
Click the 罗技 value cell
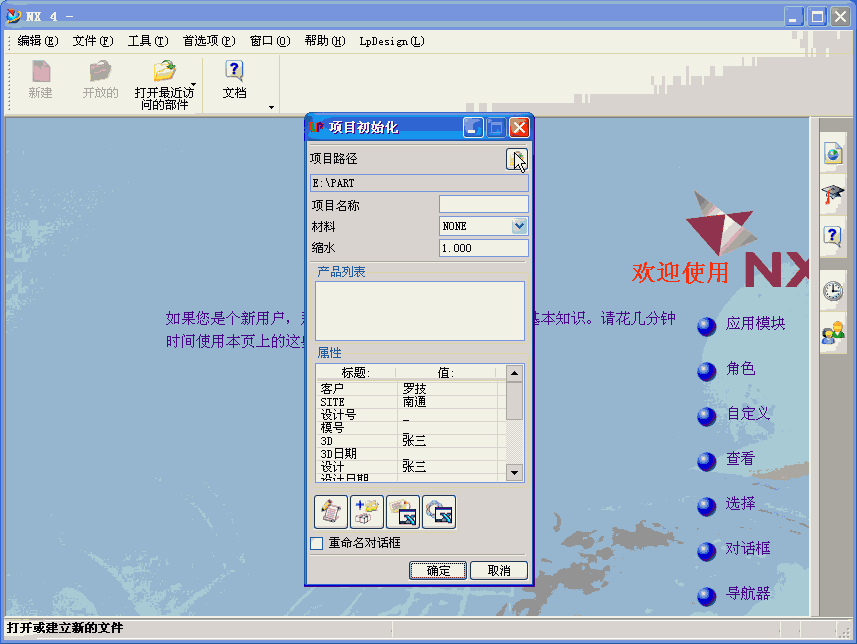click(x=448, y=389)
